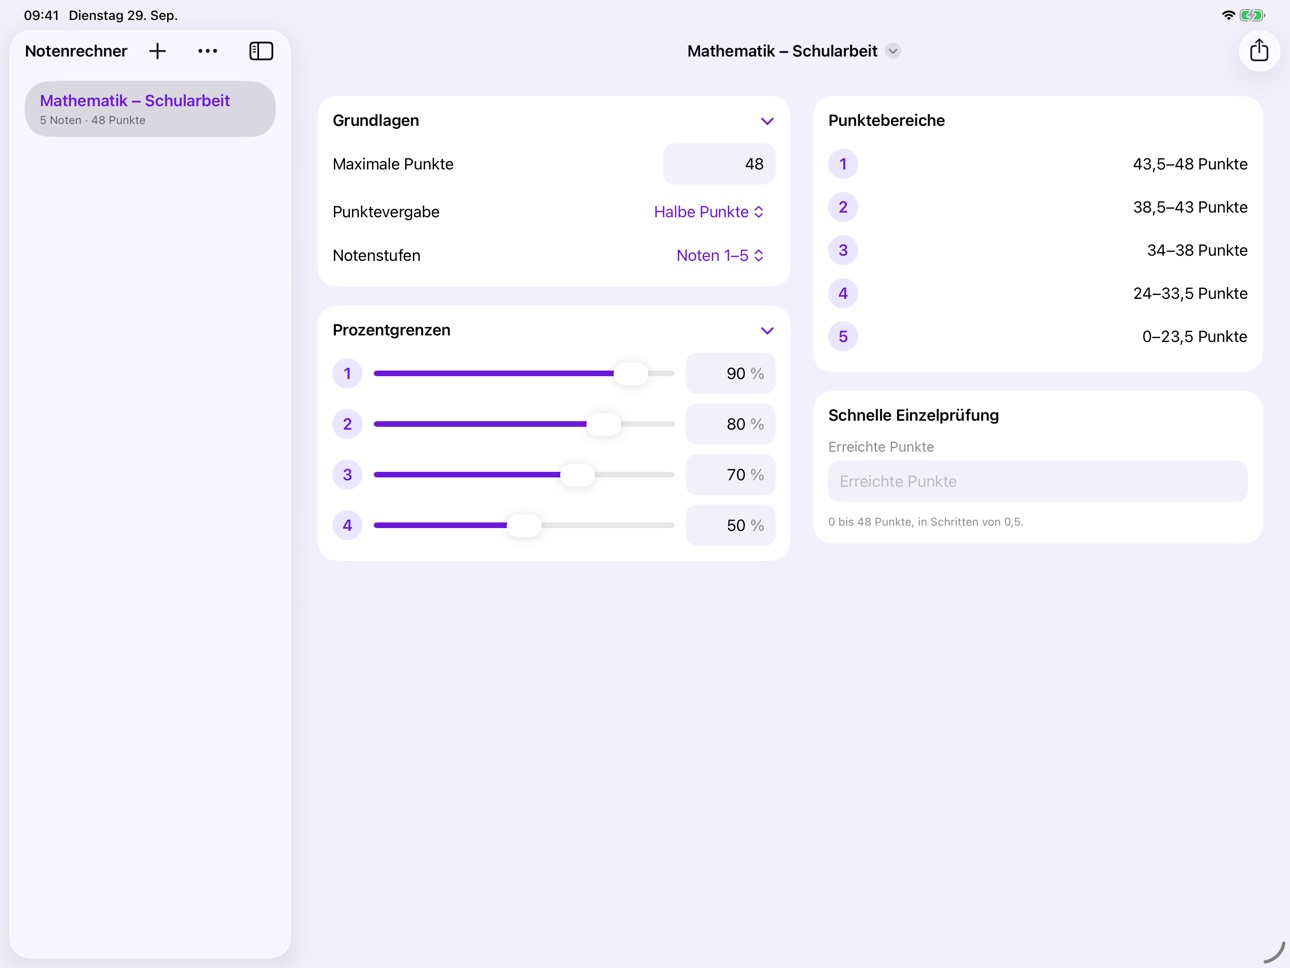Click grade 4 badge in Prozentgrenzen
Viewport: 1290px width, 968px height.
coord(347,525)
